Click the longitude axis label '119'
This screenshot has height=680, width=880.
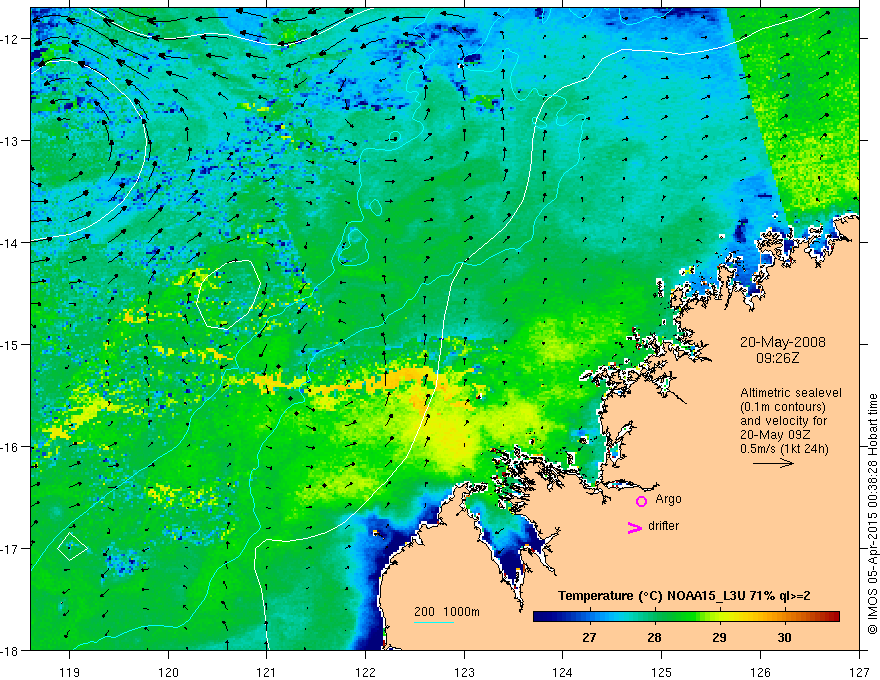click(70, 672)
